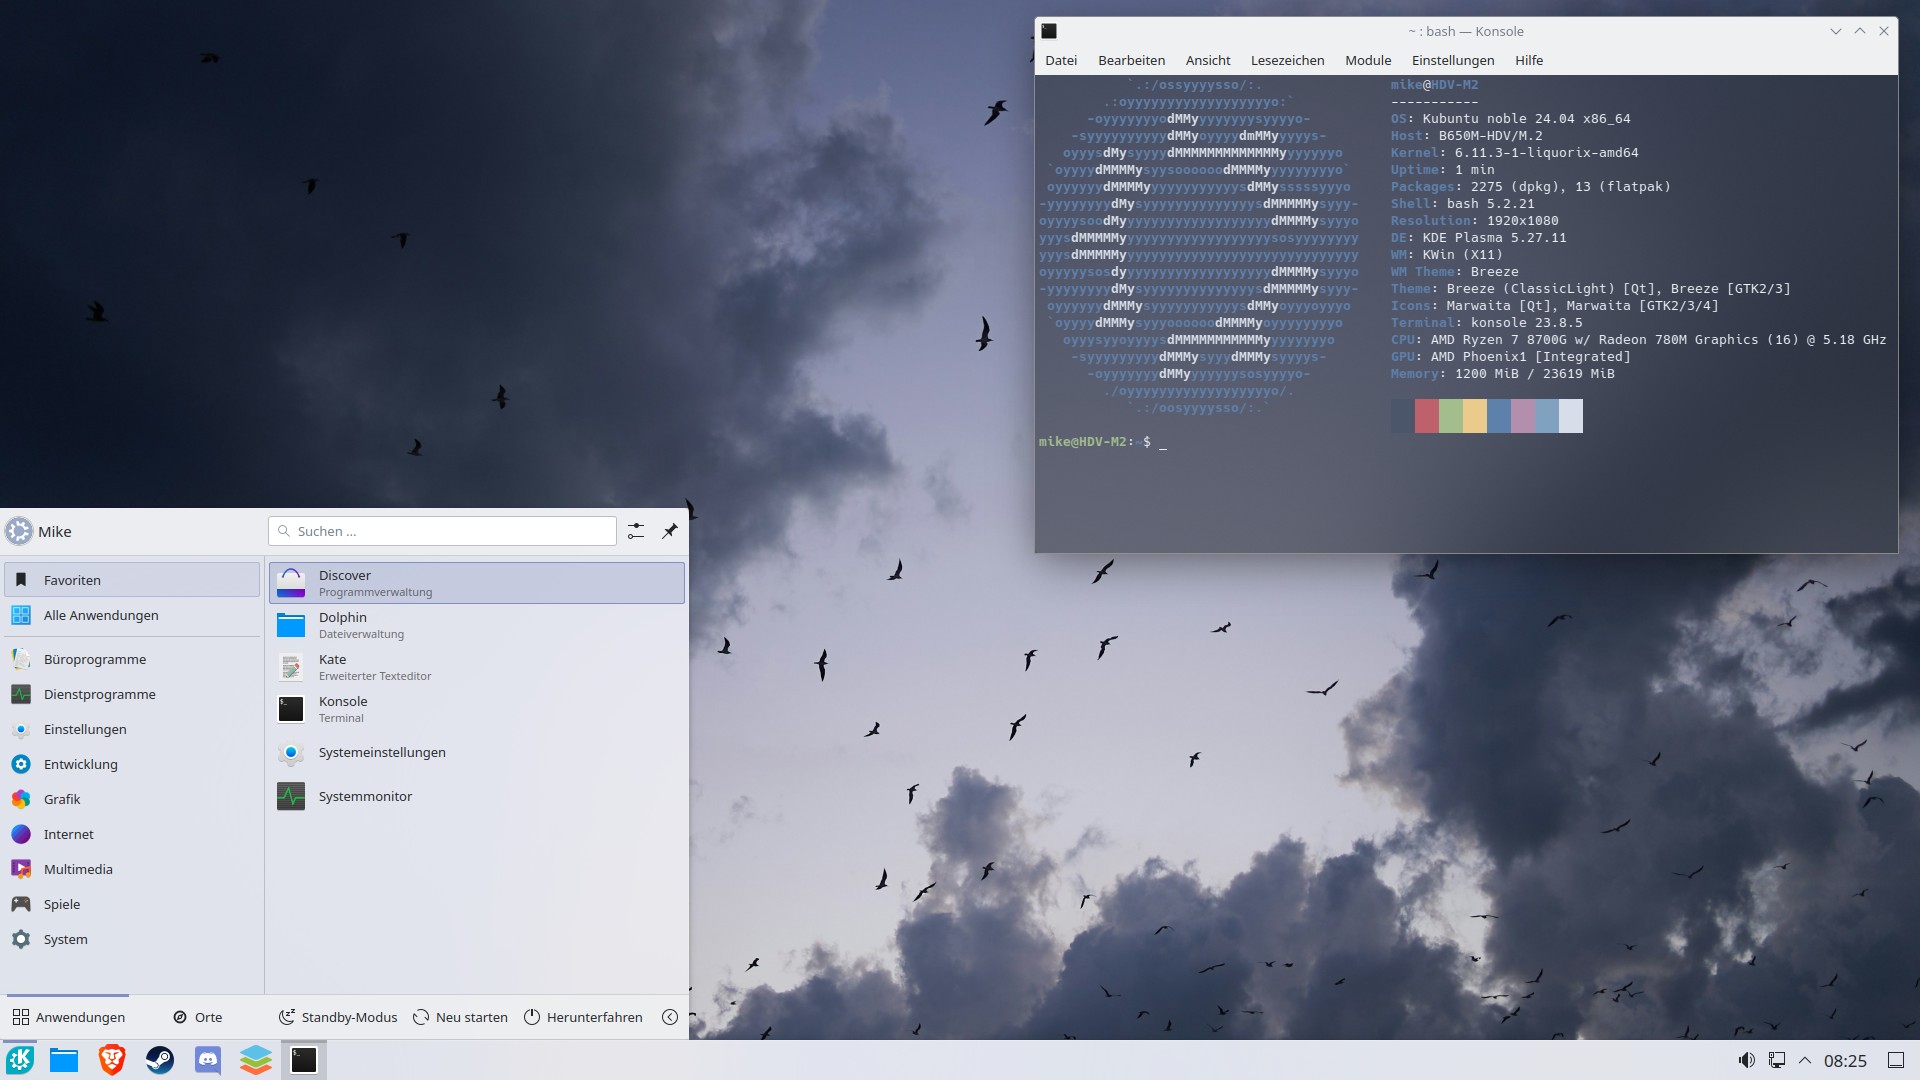1920x1080 pixels.
Task: Open the Lesezeichen menu in Konsole
Action: pos(1287,60)
